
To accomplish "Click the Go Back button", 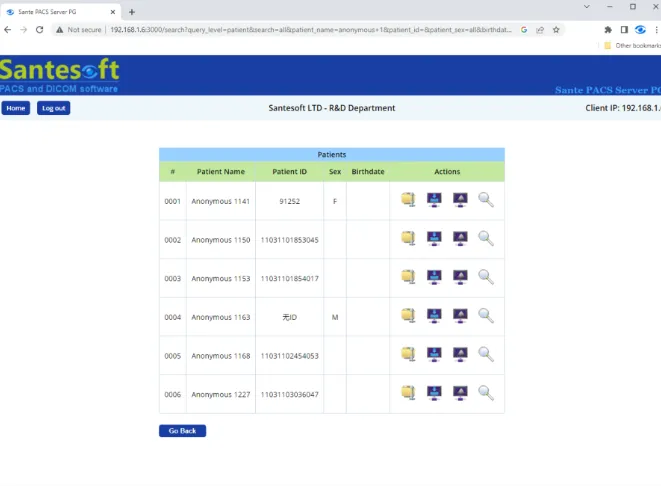I will tap(183, 431).
